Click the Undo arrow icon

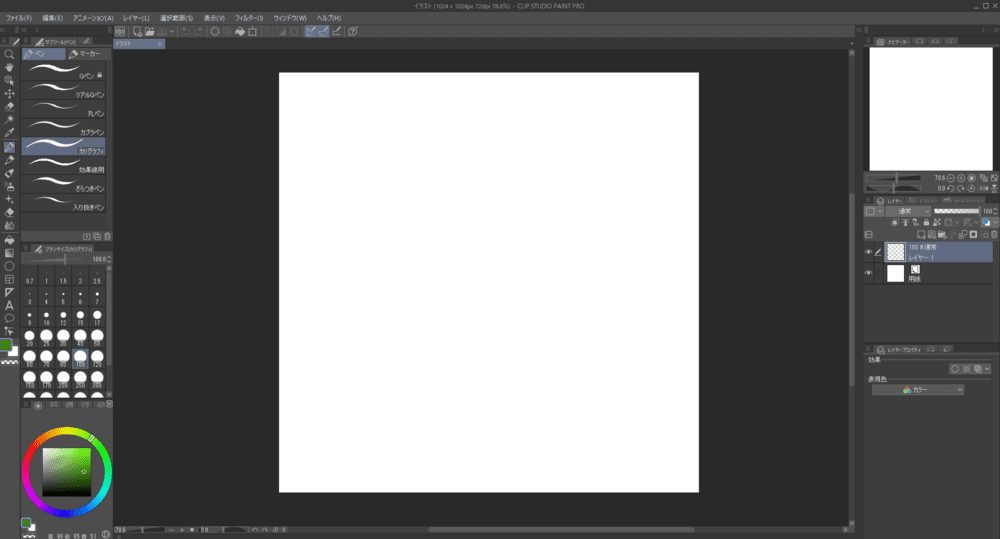coord(186,31)
